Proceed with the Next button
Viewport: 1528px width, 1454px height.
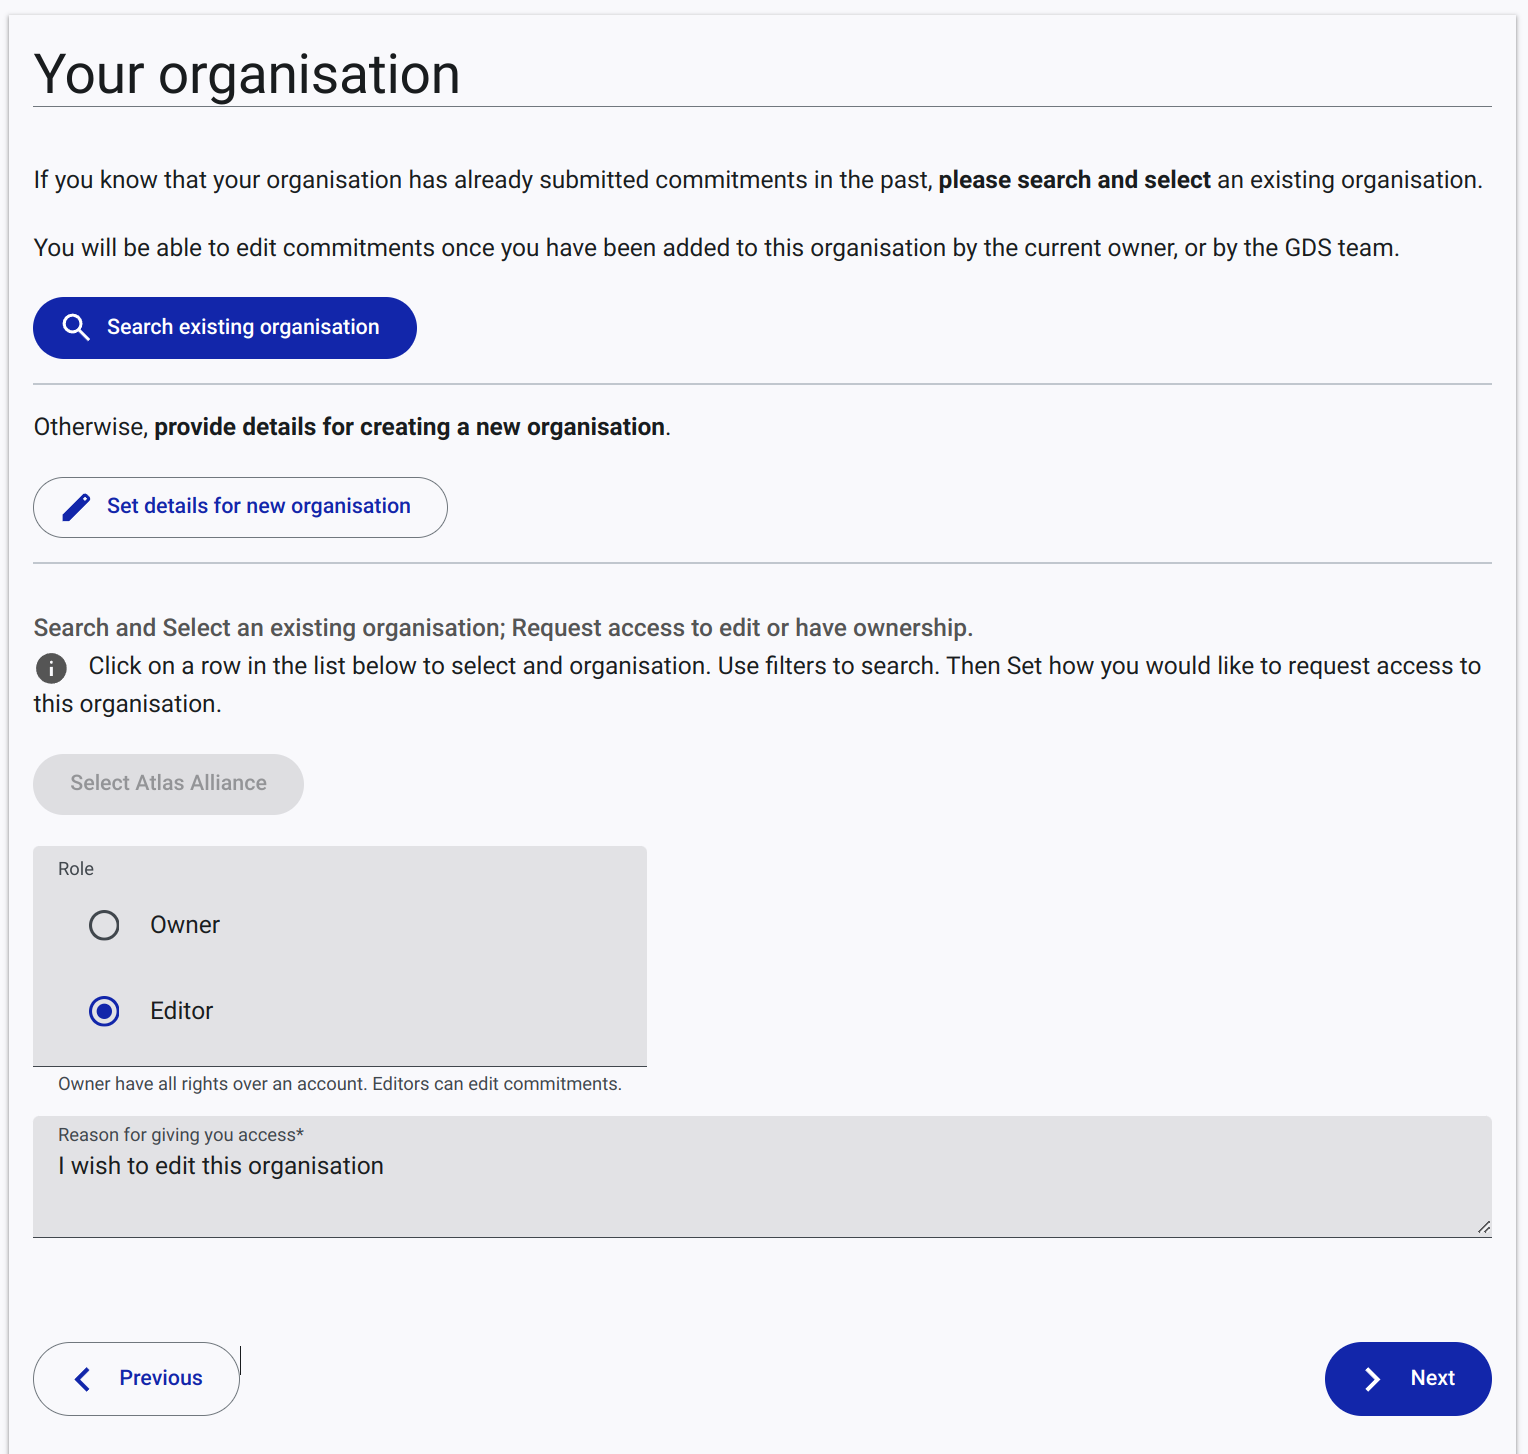point(1408,1379)
